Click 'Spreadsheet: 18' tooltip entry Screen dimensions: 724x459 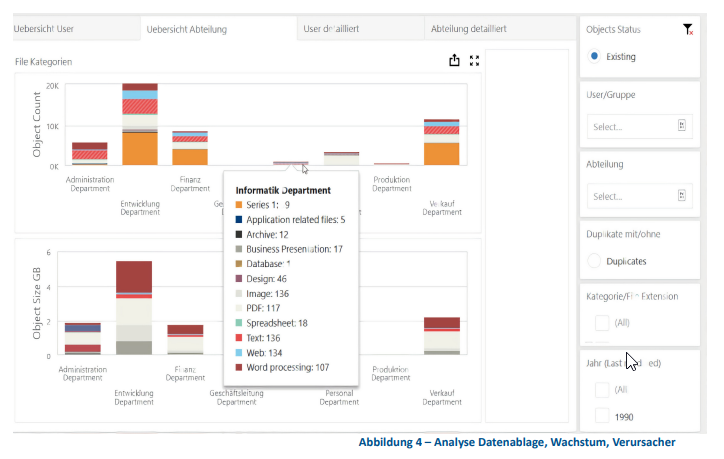coord(277,323)
